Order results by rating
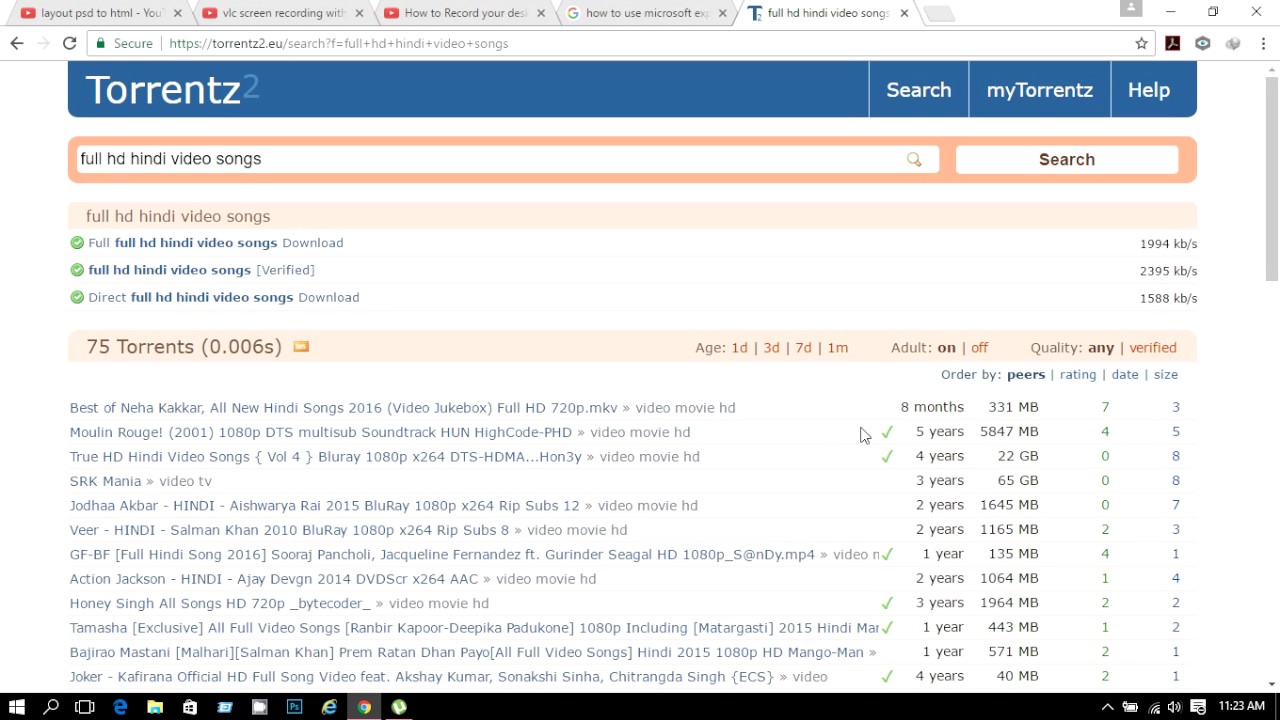Screen dimensions: 1280x720 (x=1078, y=374)
